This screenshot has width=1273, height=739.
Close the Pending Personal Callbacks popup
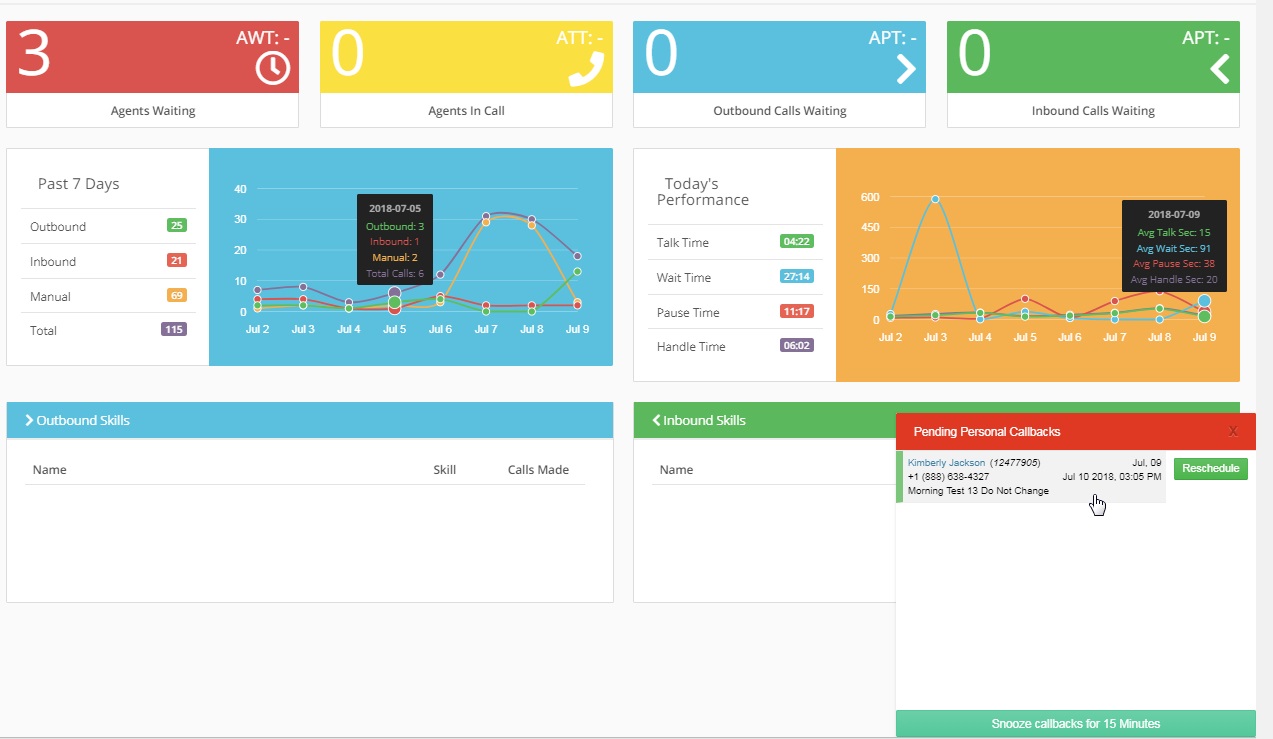[1233, 431]
